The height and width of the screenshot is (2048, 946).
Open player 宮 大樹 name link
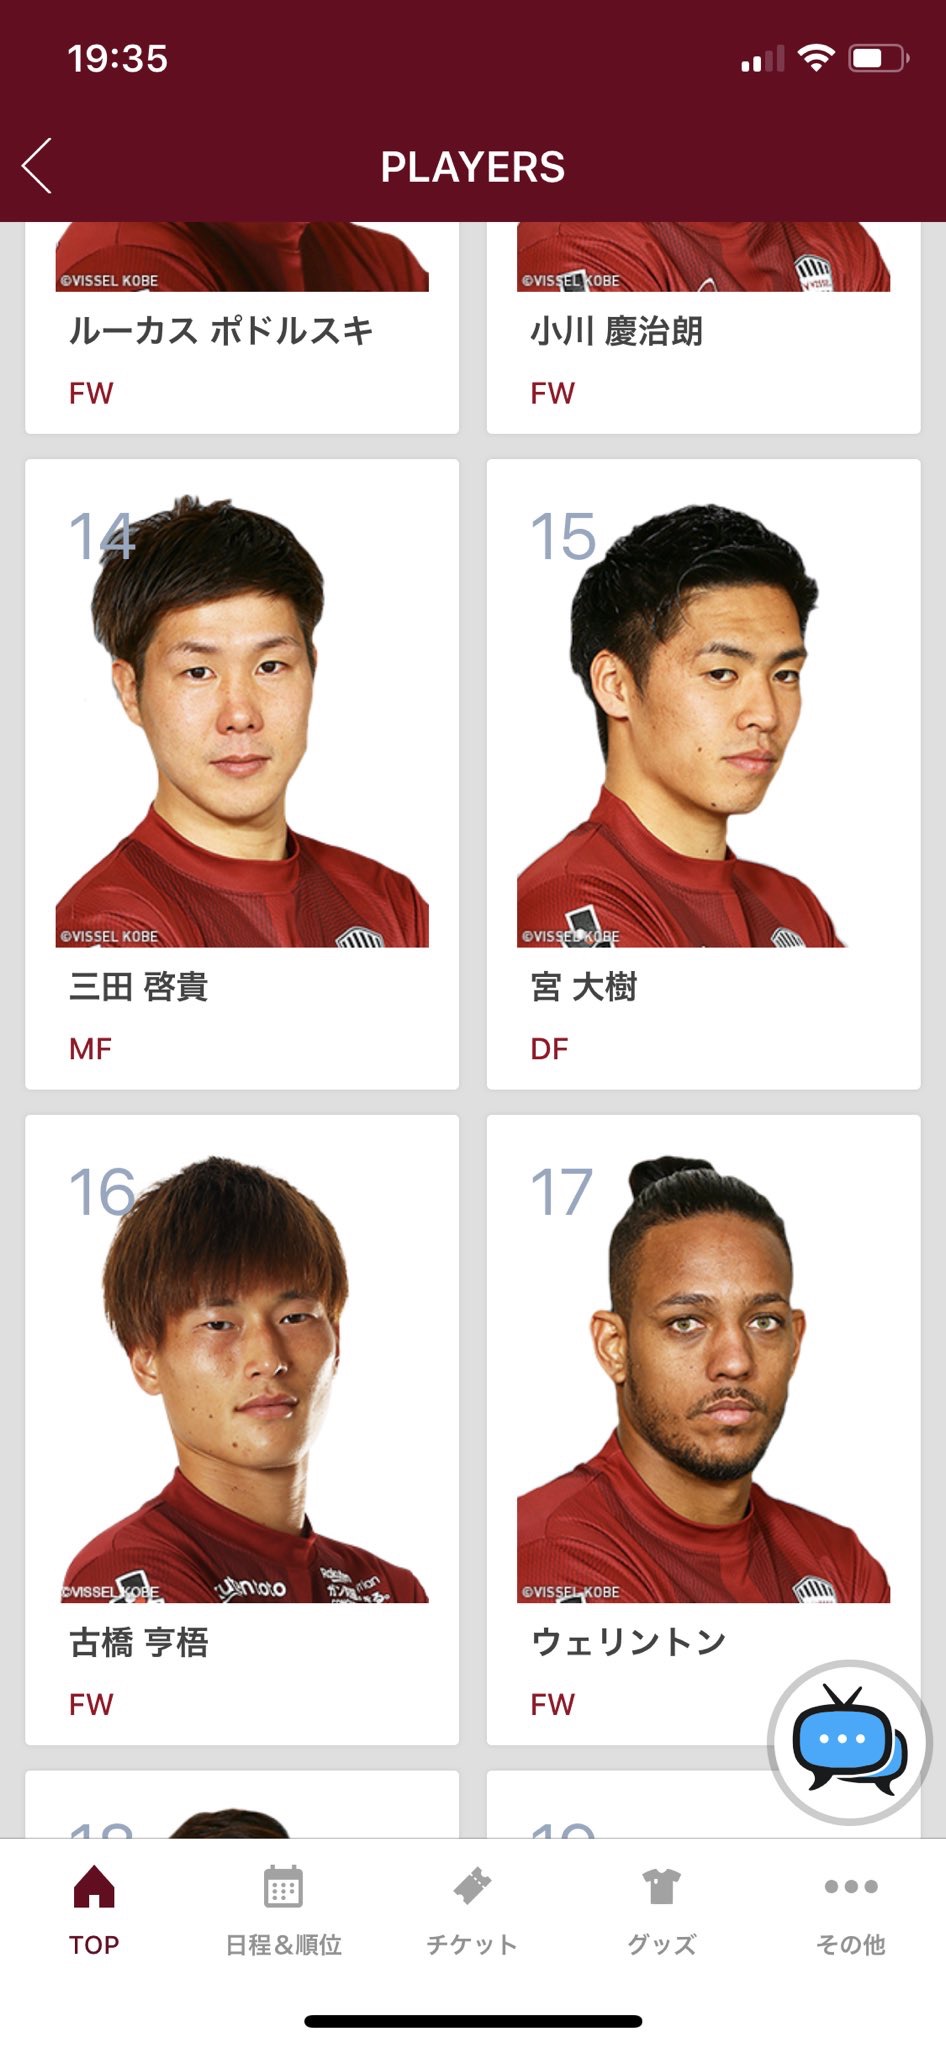click(583, 987)
